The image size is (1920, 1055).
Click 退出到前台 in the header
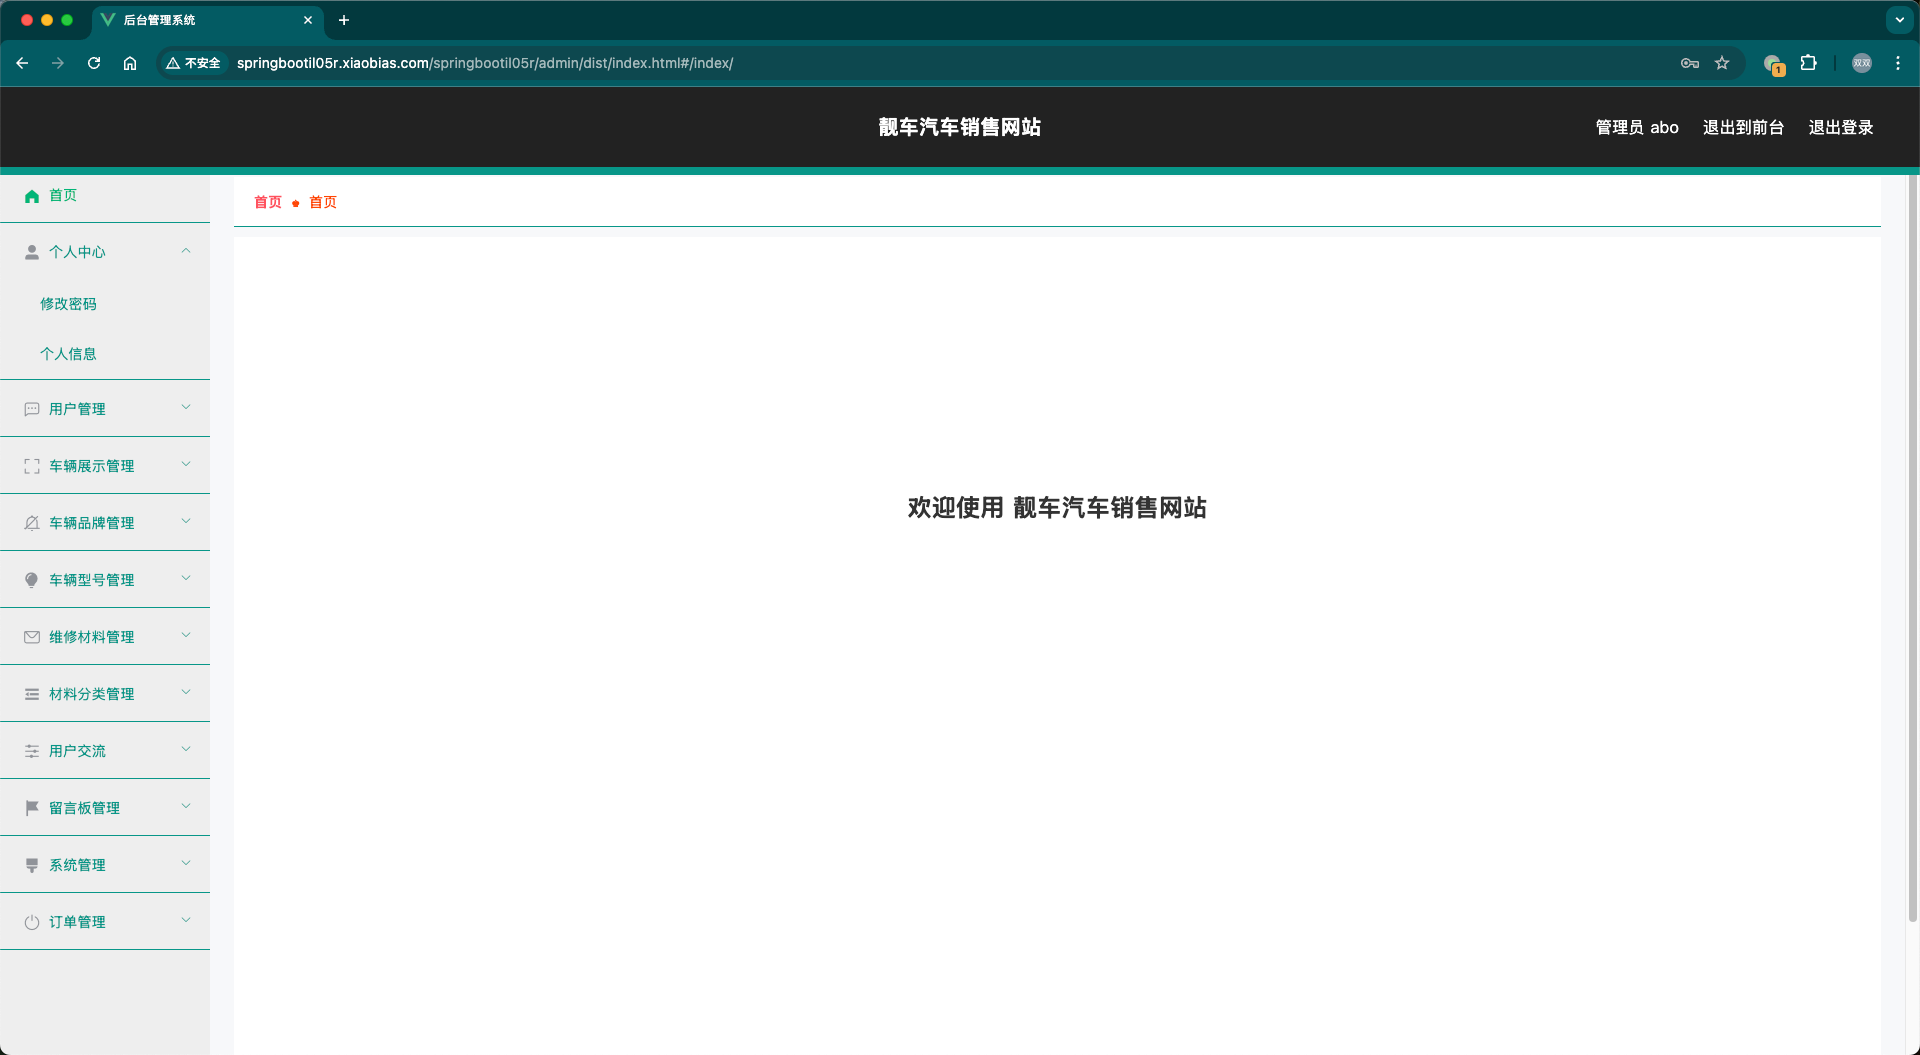point(1743,128)
